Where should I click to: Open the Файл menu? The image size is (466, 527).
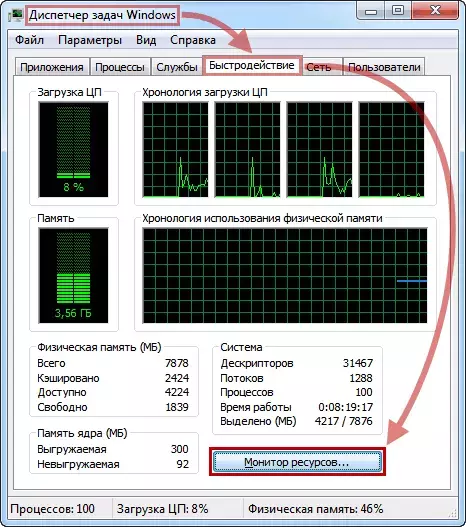tap(29, 40)
